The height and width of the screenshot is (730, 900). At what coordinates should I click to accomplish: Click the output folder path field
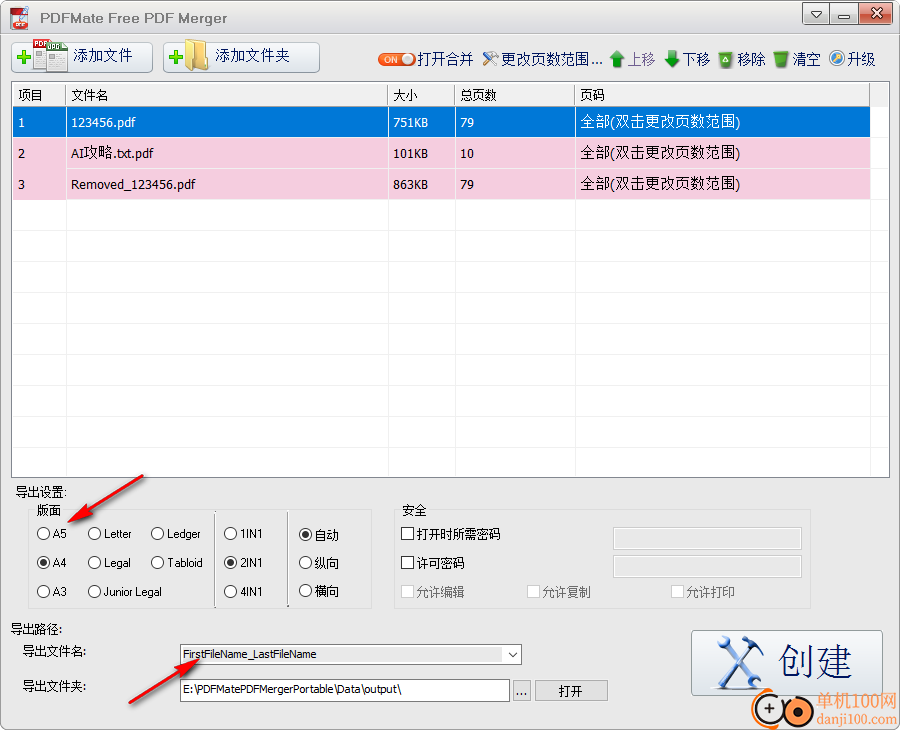[344, 690]
